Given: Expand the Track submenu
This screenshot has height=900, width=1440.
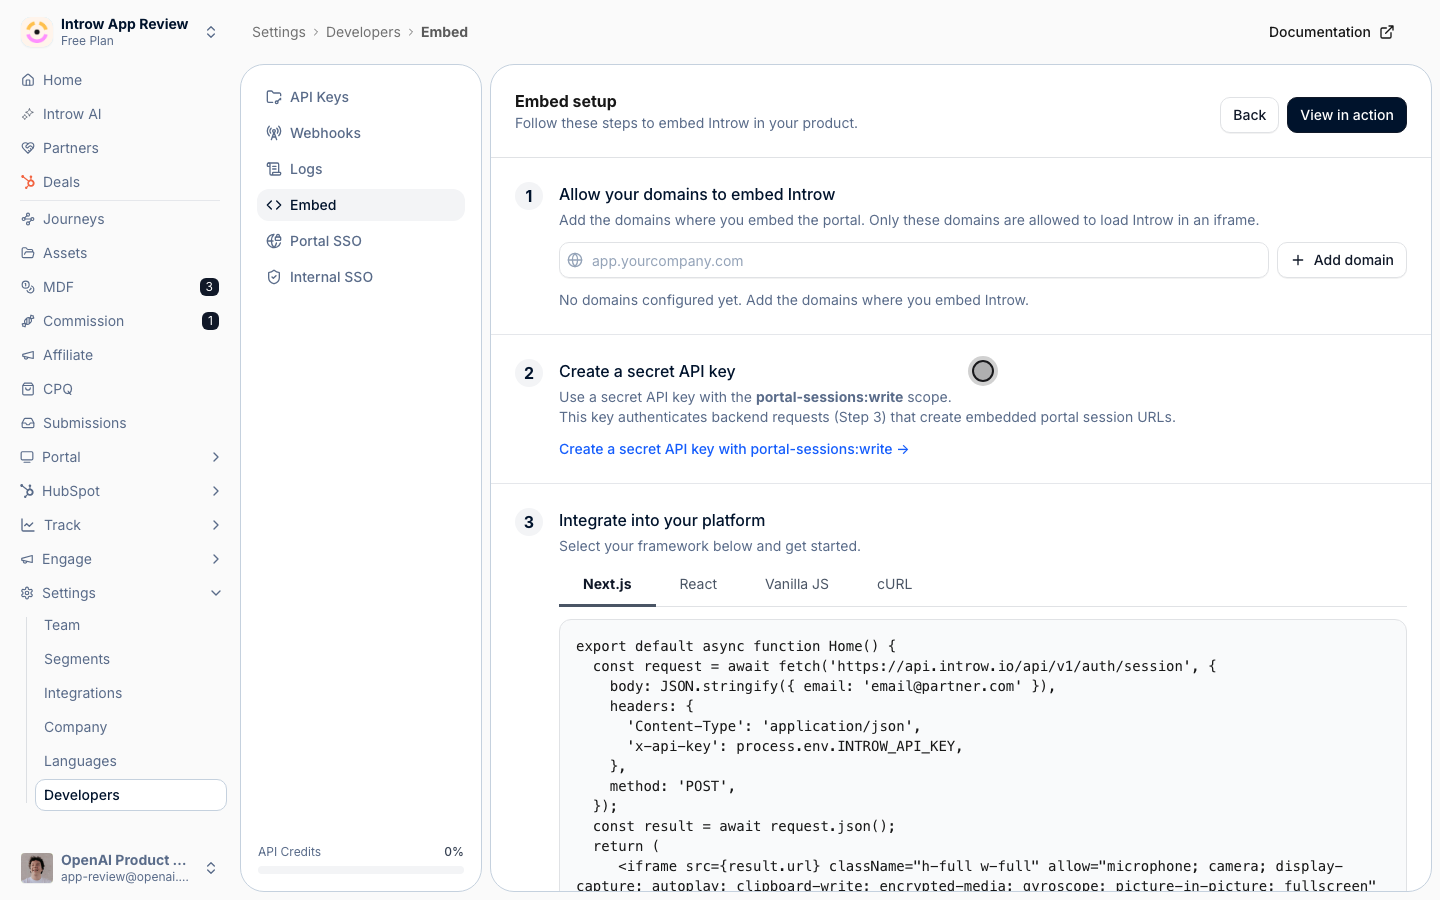Looking at the screenshot, I should 216,525.
